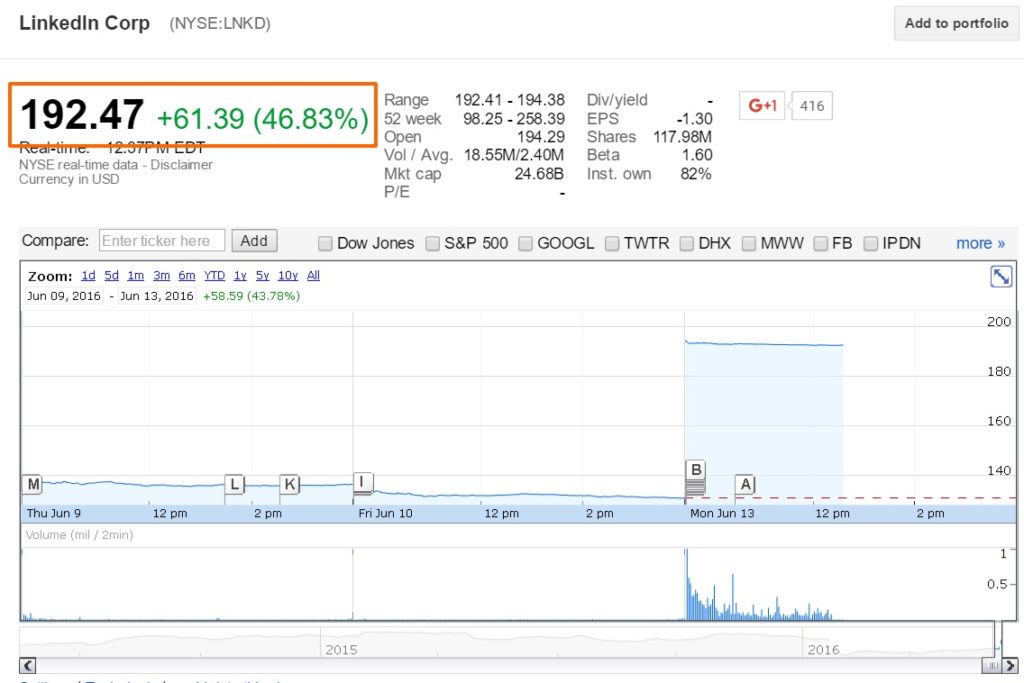Image resolution: width=1024 pixels, height=683 pixels.
Task: Click the Volume (mil / 2min) label
Action: [79, 535]
